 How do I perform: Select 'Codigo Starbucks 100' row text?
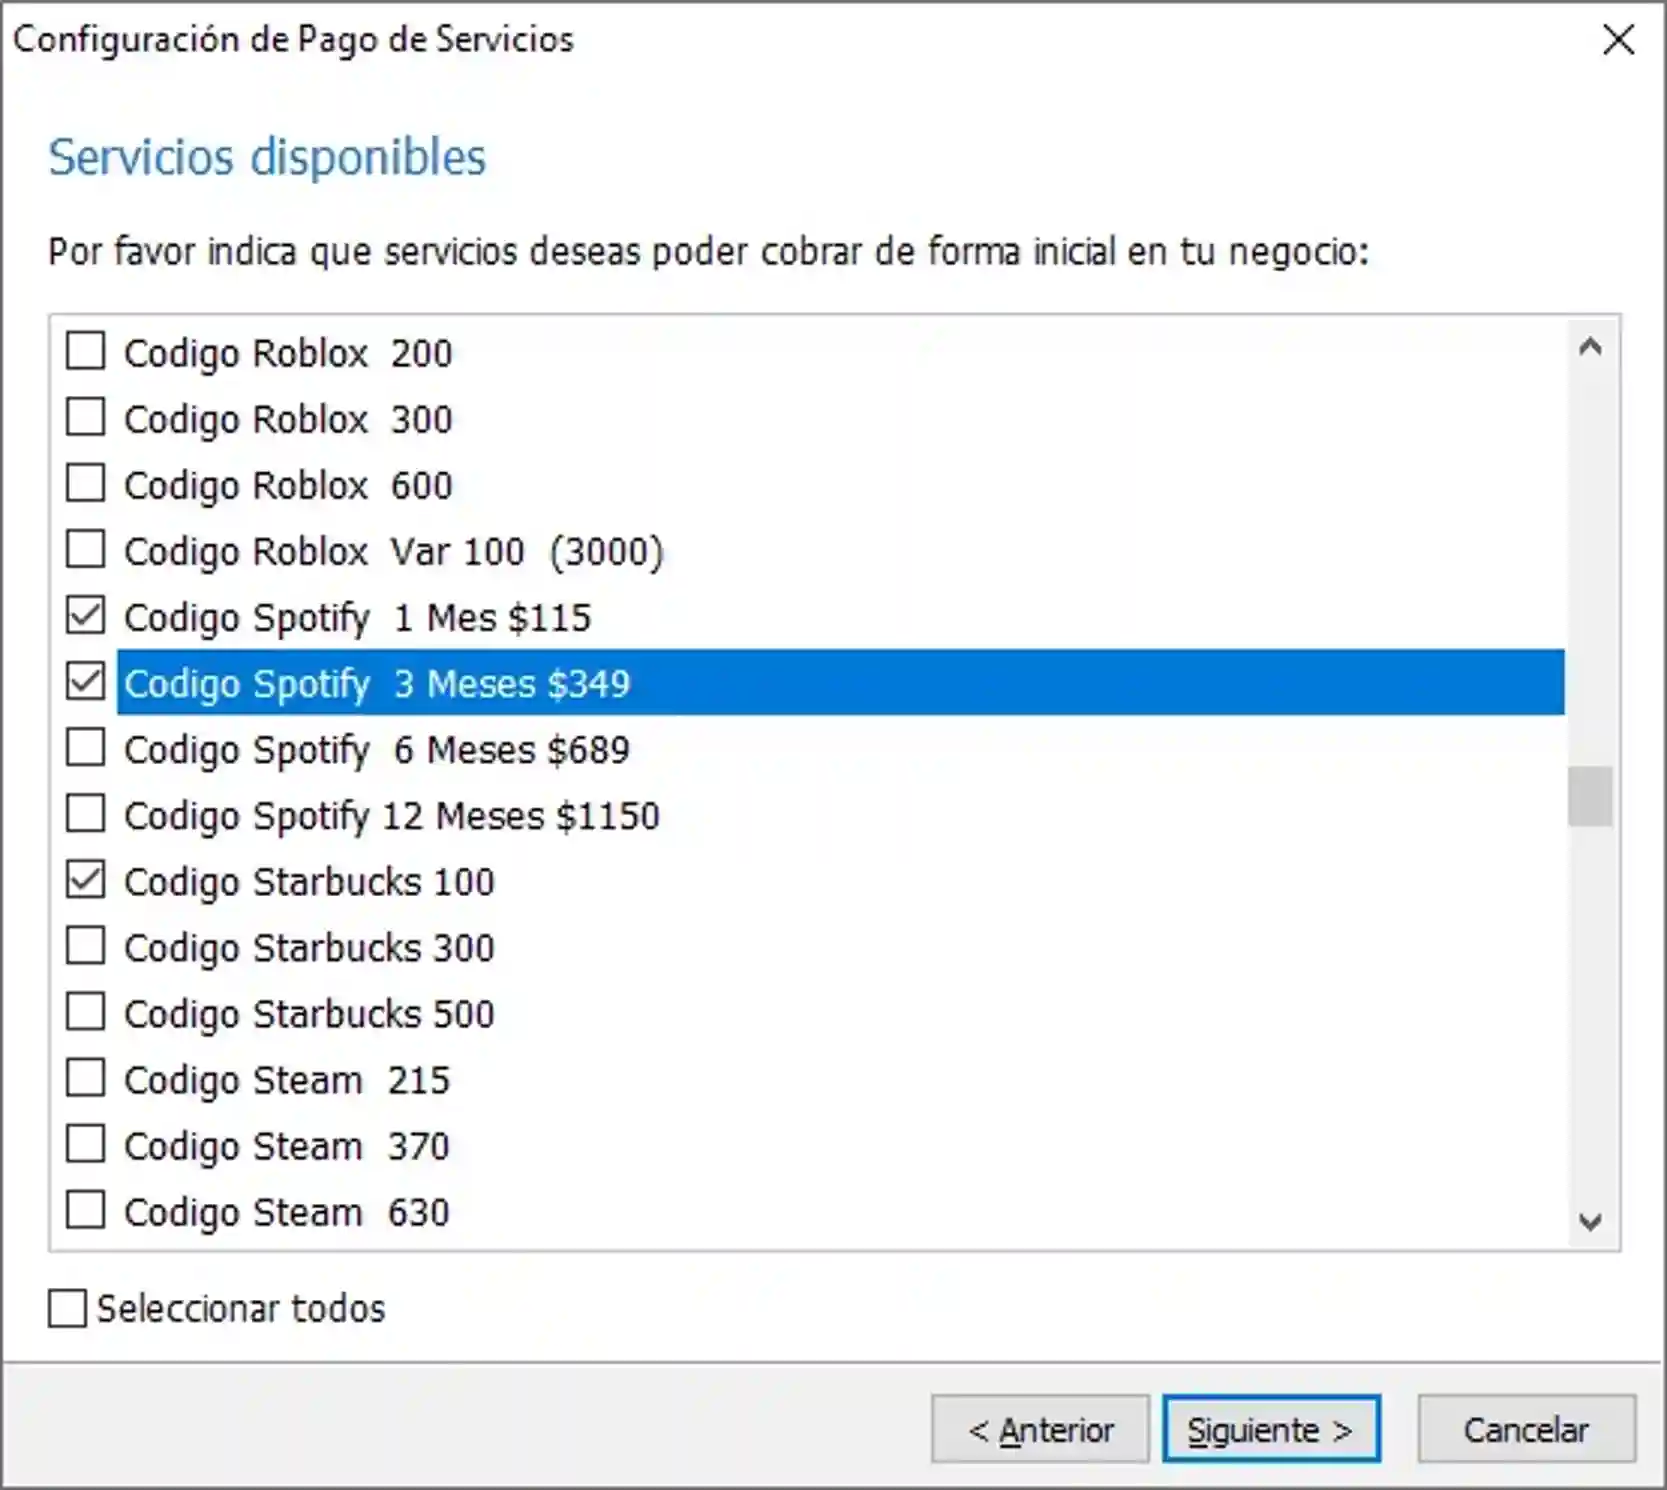tap(309, 882)
